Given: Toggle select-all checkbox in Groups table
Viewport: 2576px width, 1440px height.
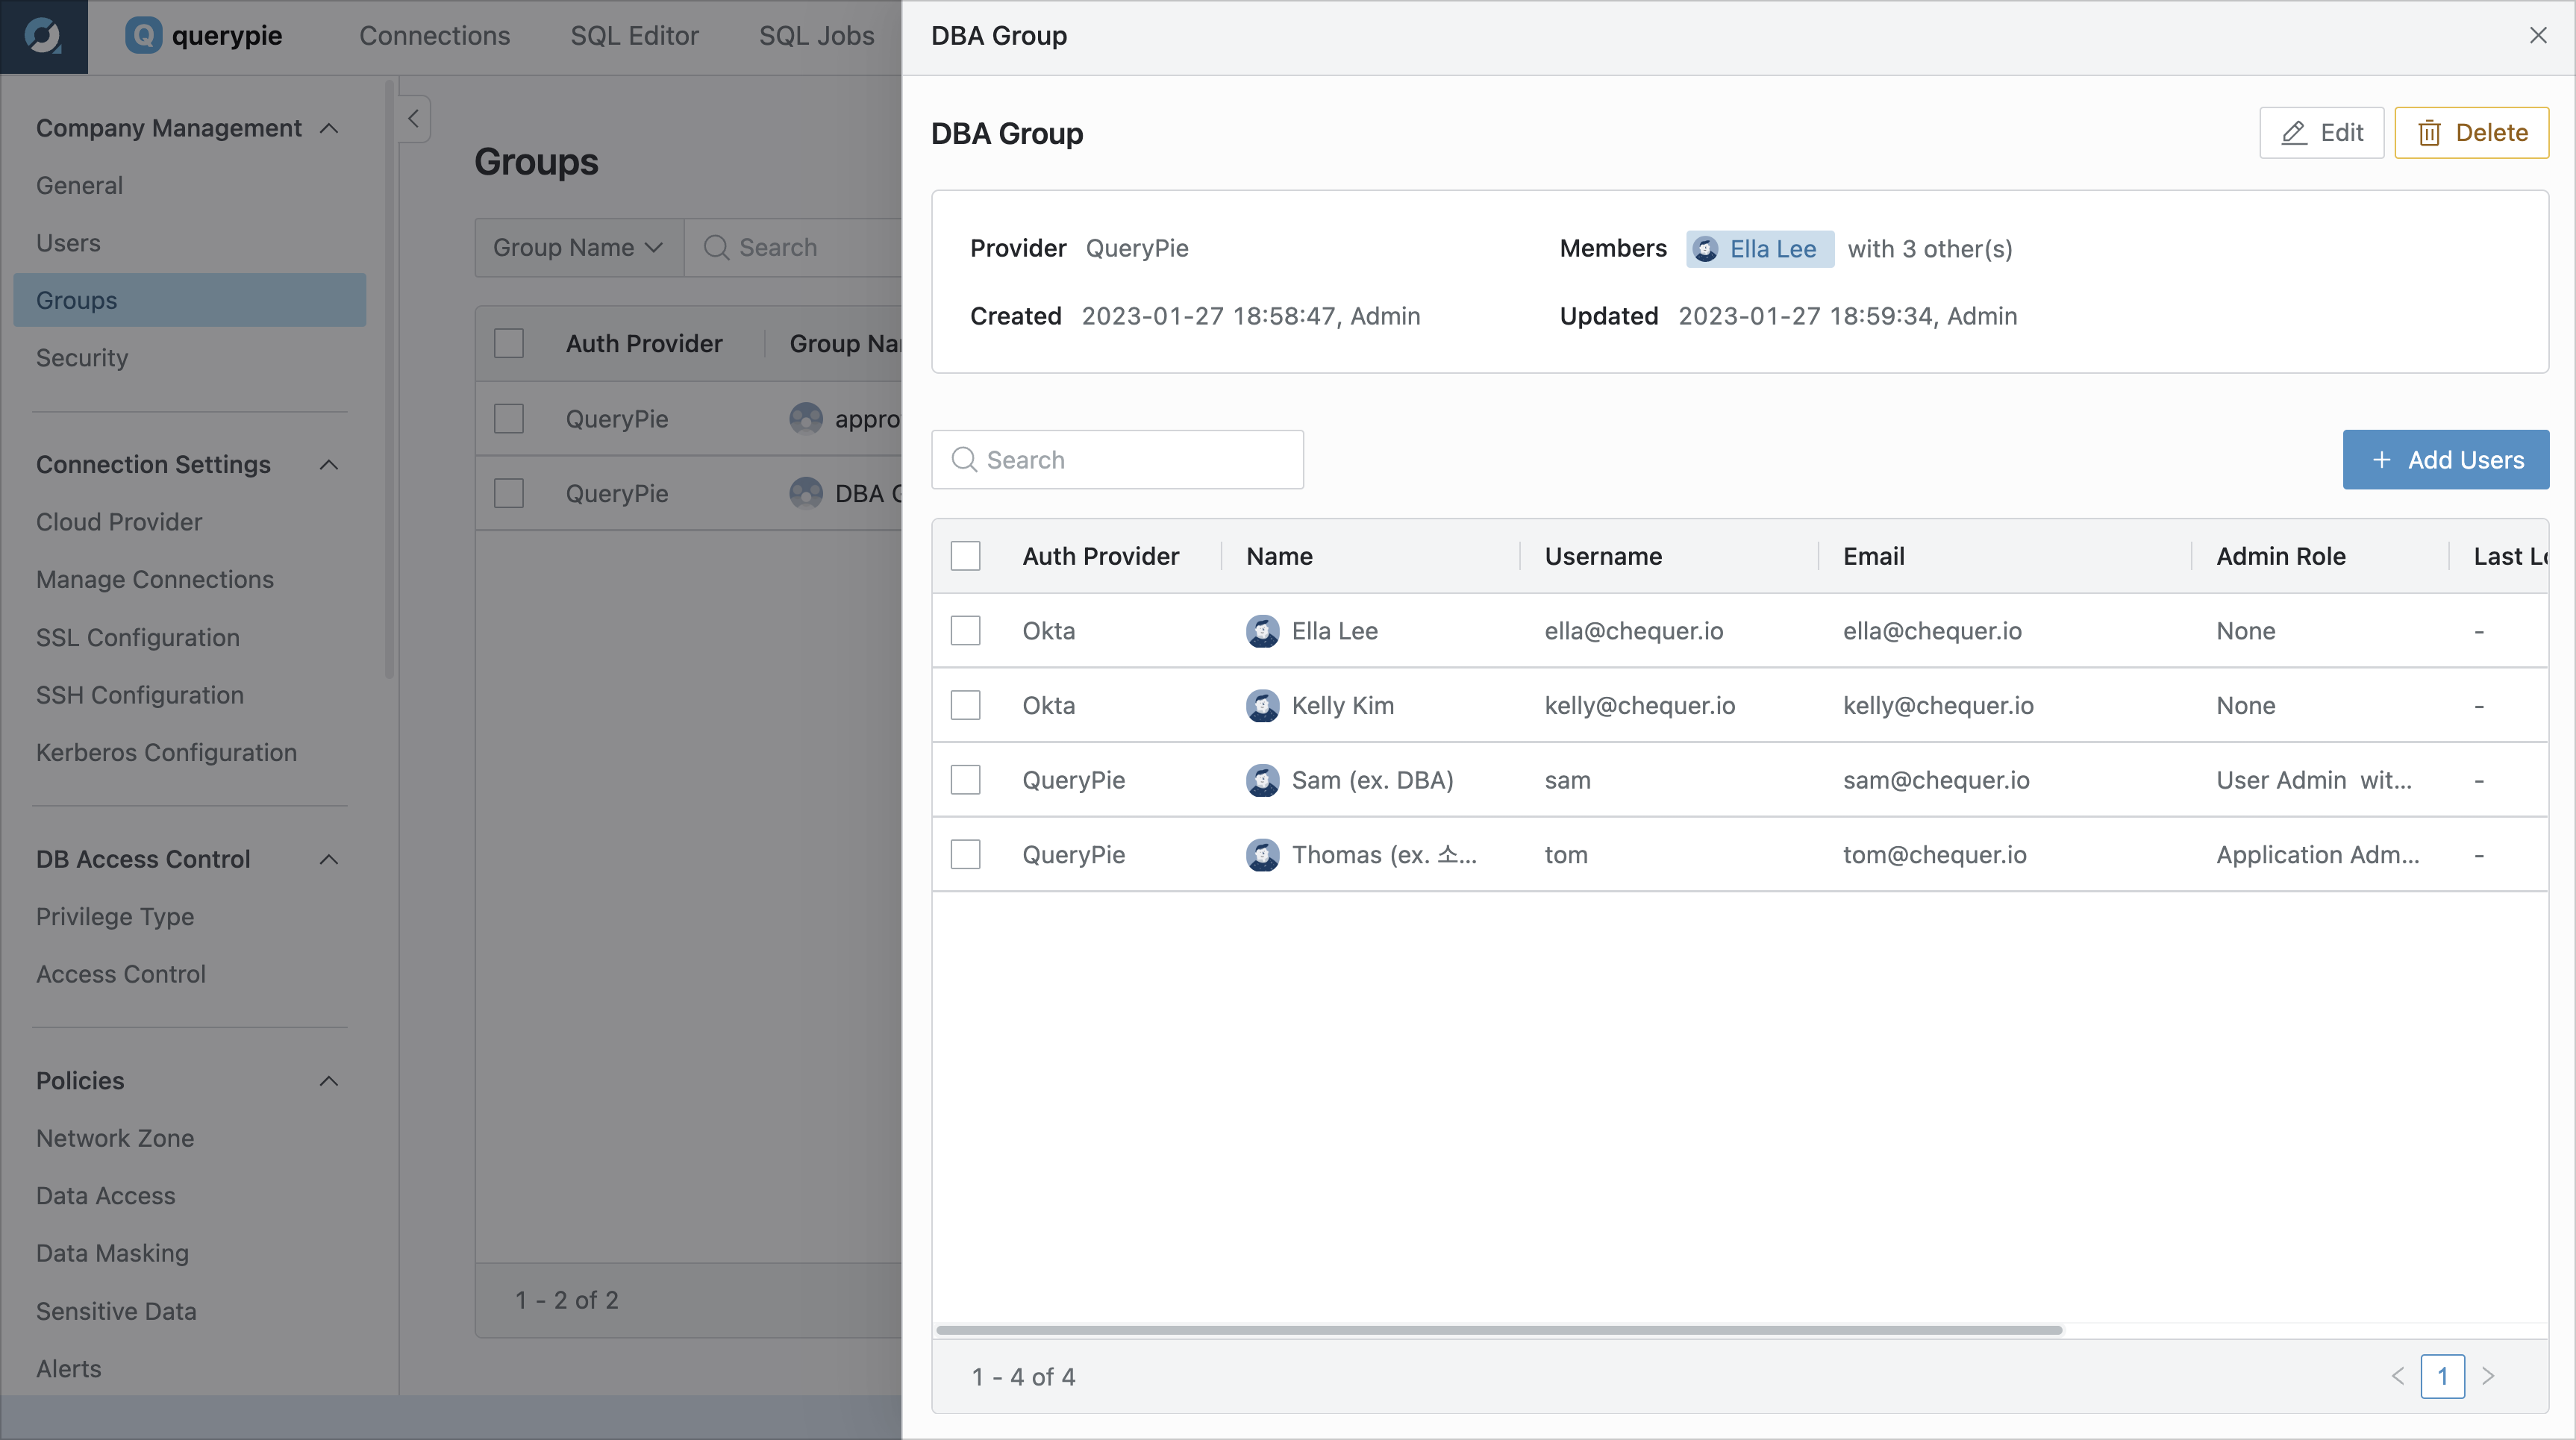Looking at the screenshot, I should coord(509,344).
